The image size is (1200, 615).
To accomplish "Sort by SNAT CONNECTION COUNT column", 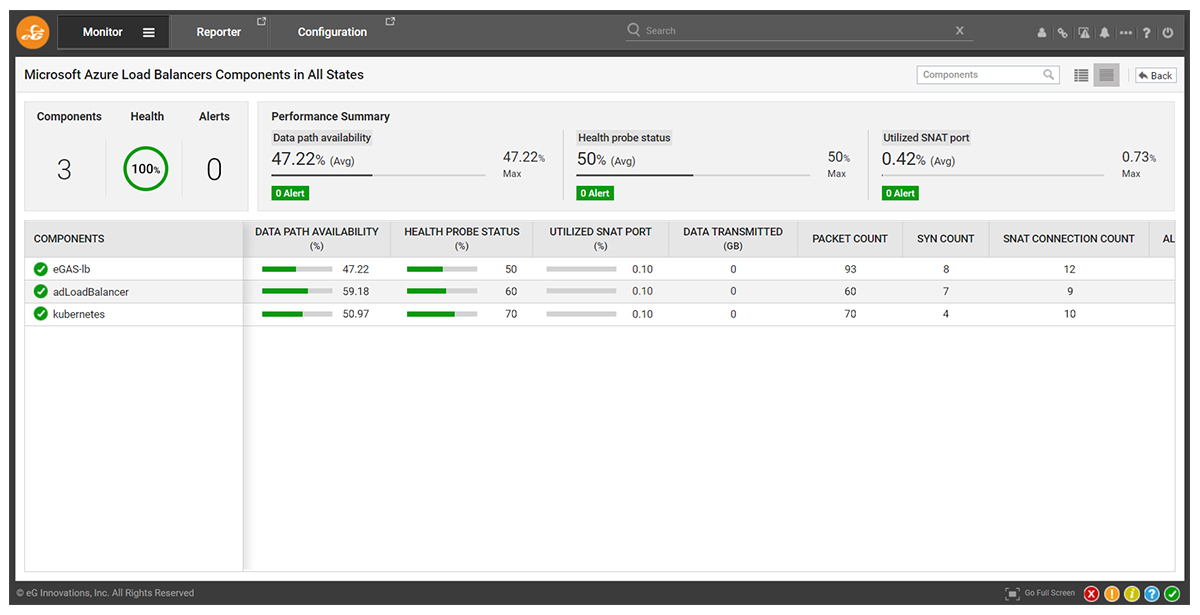I will (1069, 239).
